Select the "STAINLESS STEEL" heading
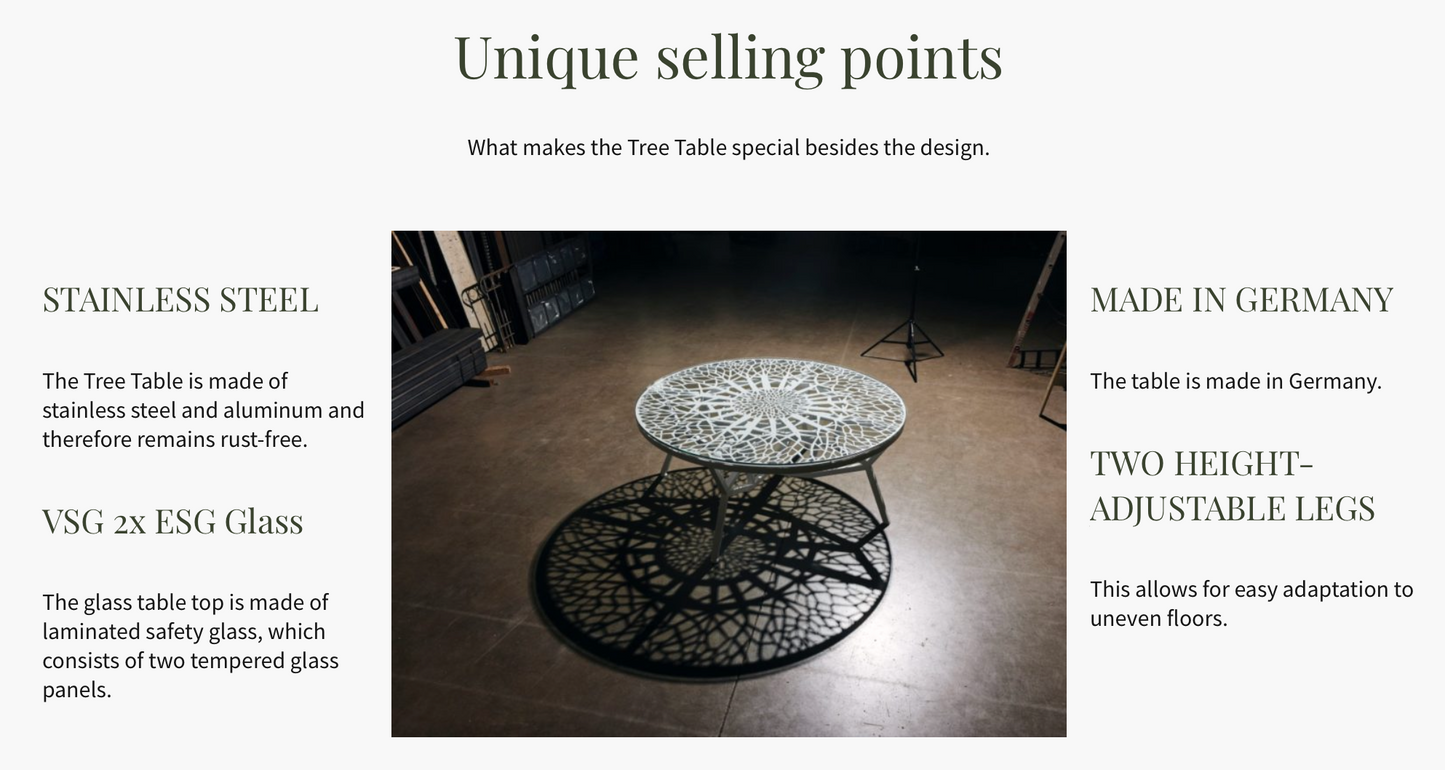 pyautogui.click(x=180, y=299)
